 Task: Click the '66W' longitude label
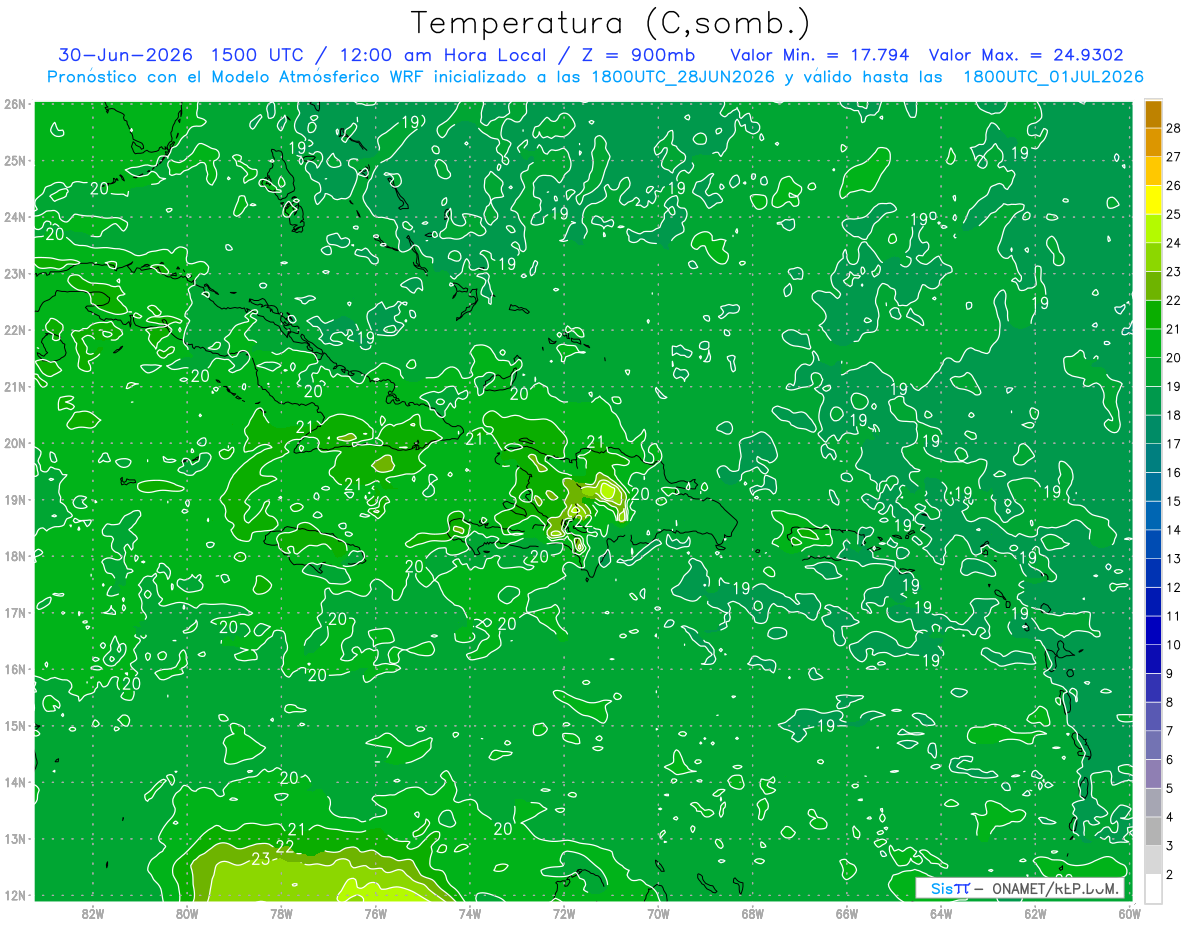click(846, 913)
